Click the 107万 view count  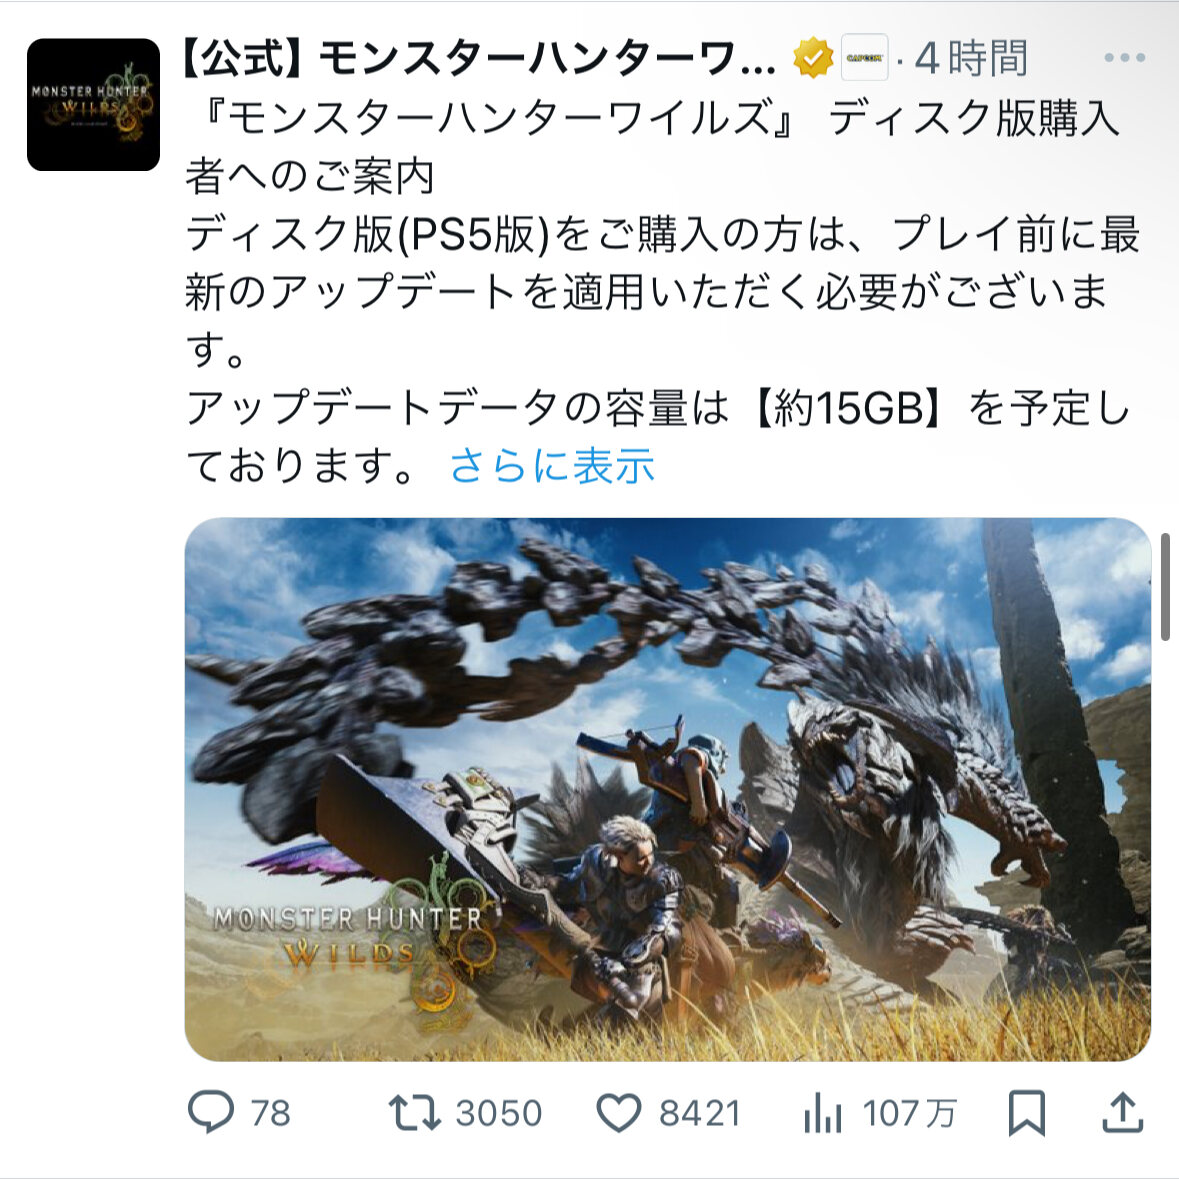909,1114
